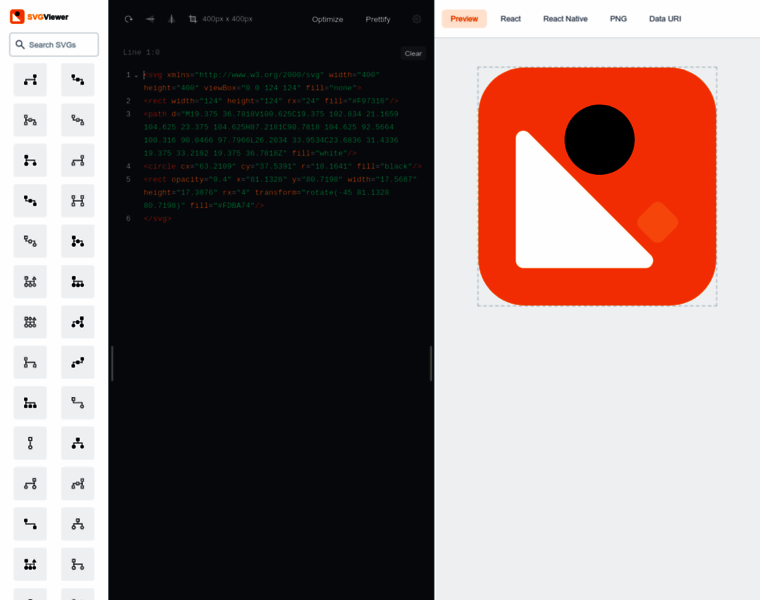Click line number 4 in the gutter
The width and height of the screenshot is (760, 600).
[128, 166]
